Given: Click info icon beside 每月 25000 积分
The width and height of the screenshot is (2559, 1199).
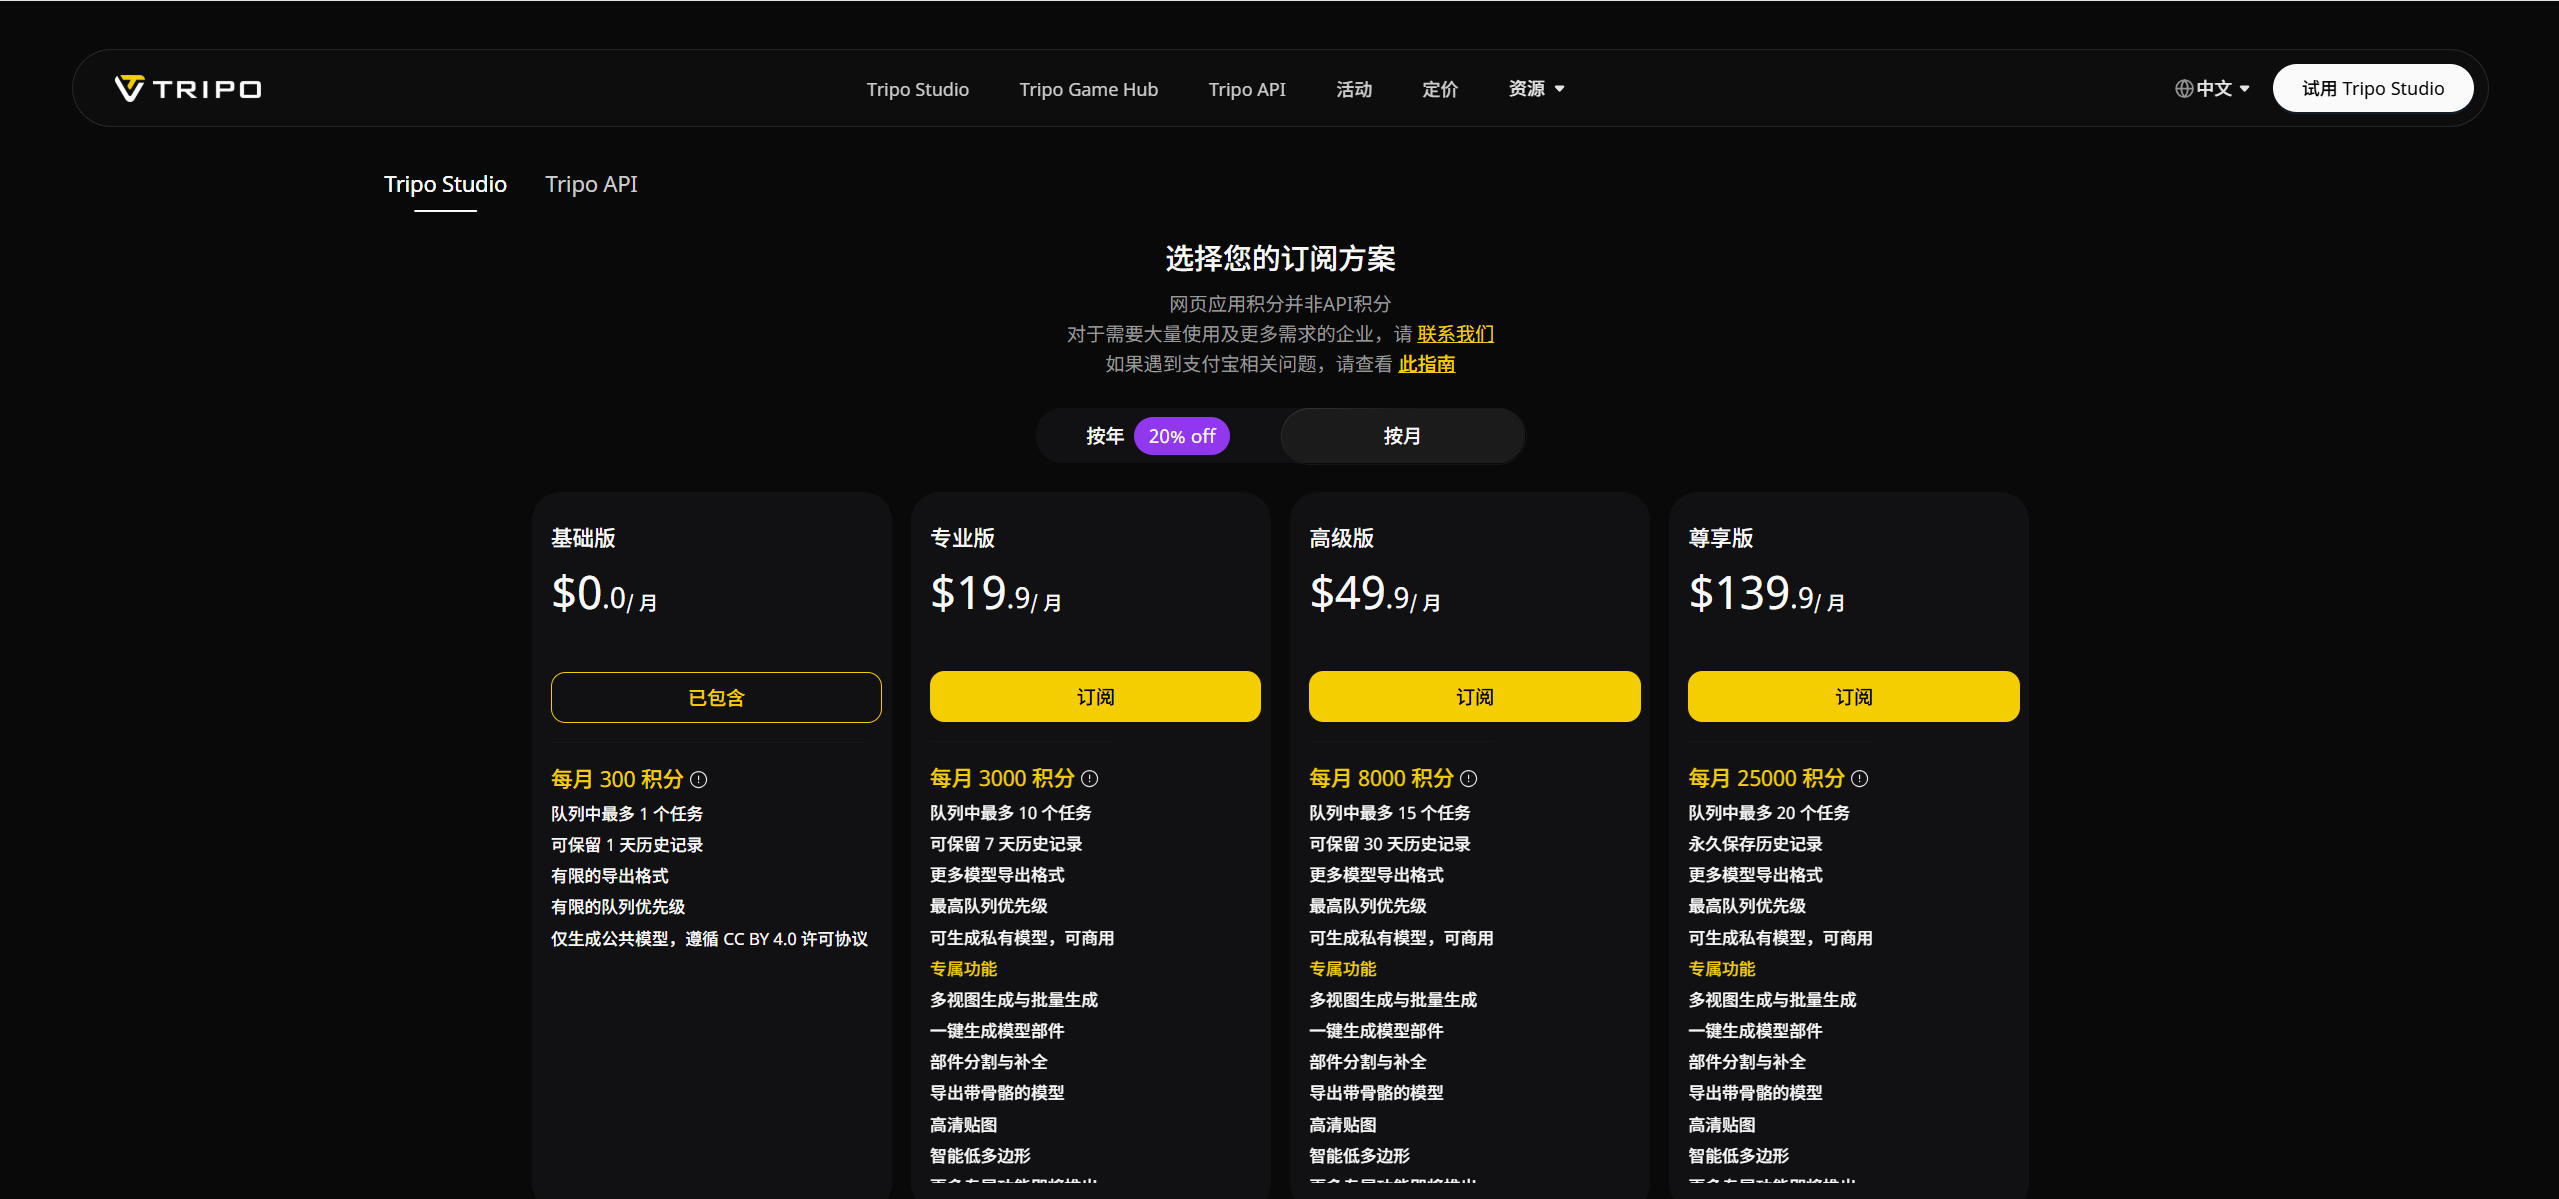Looking at the screenshot, I should tap(1860, 778).
